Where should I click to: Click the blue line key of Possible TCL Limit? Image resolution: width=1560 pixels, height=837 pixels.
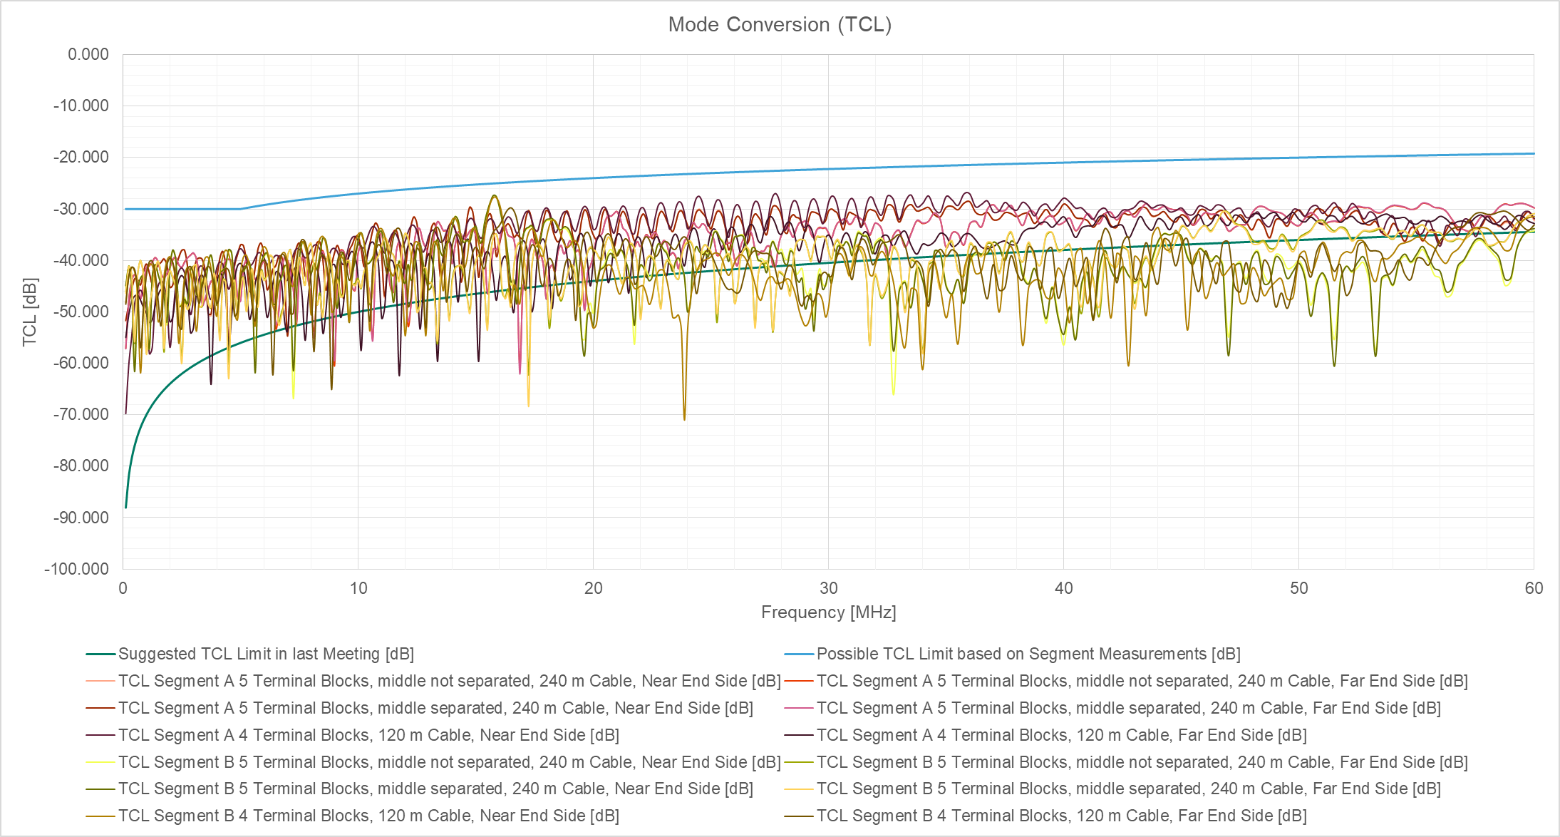(x=799, y=655)
